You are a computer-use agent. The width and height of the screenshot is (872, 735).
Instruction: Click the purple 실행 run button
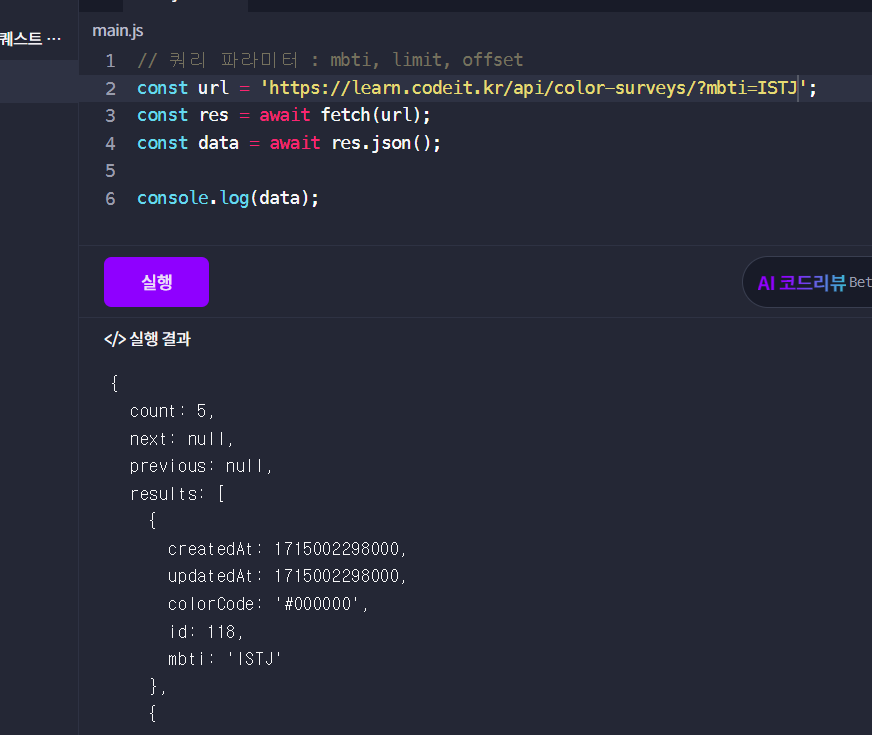[x=156, y=282]
